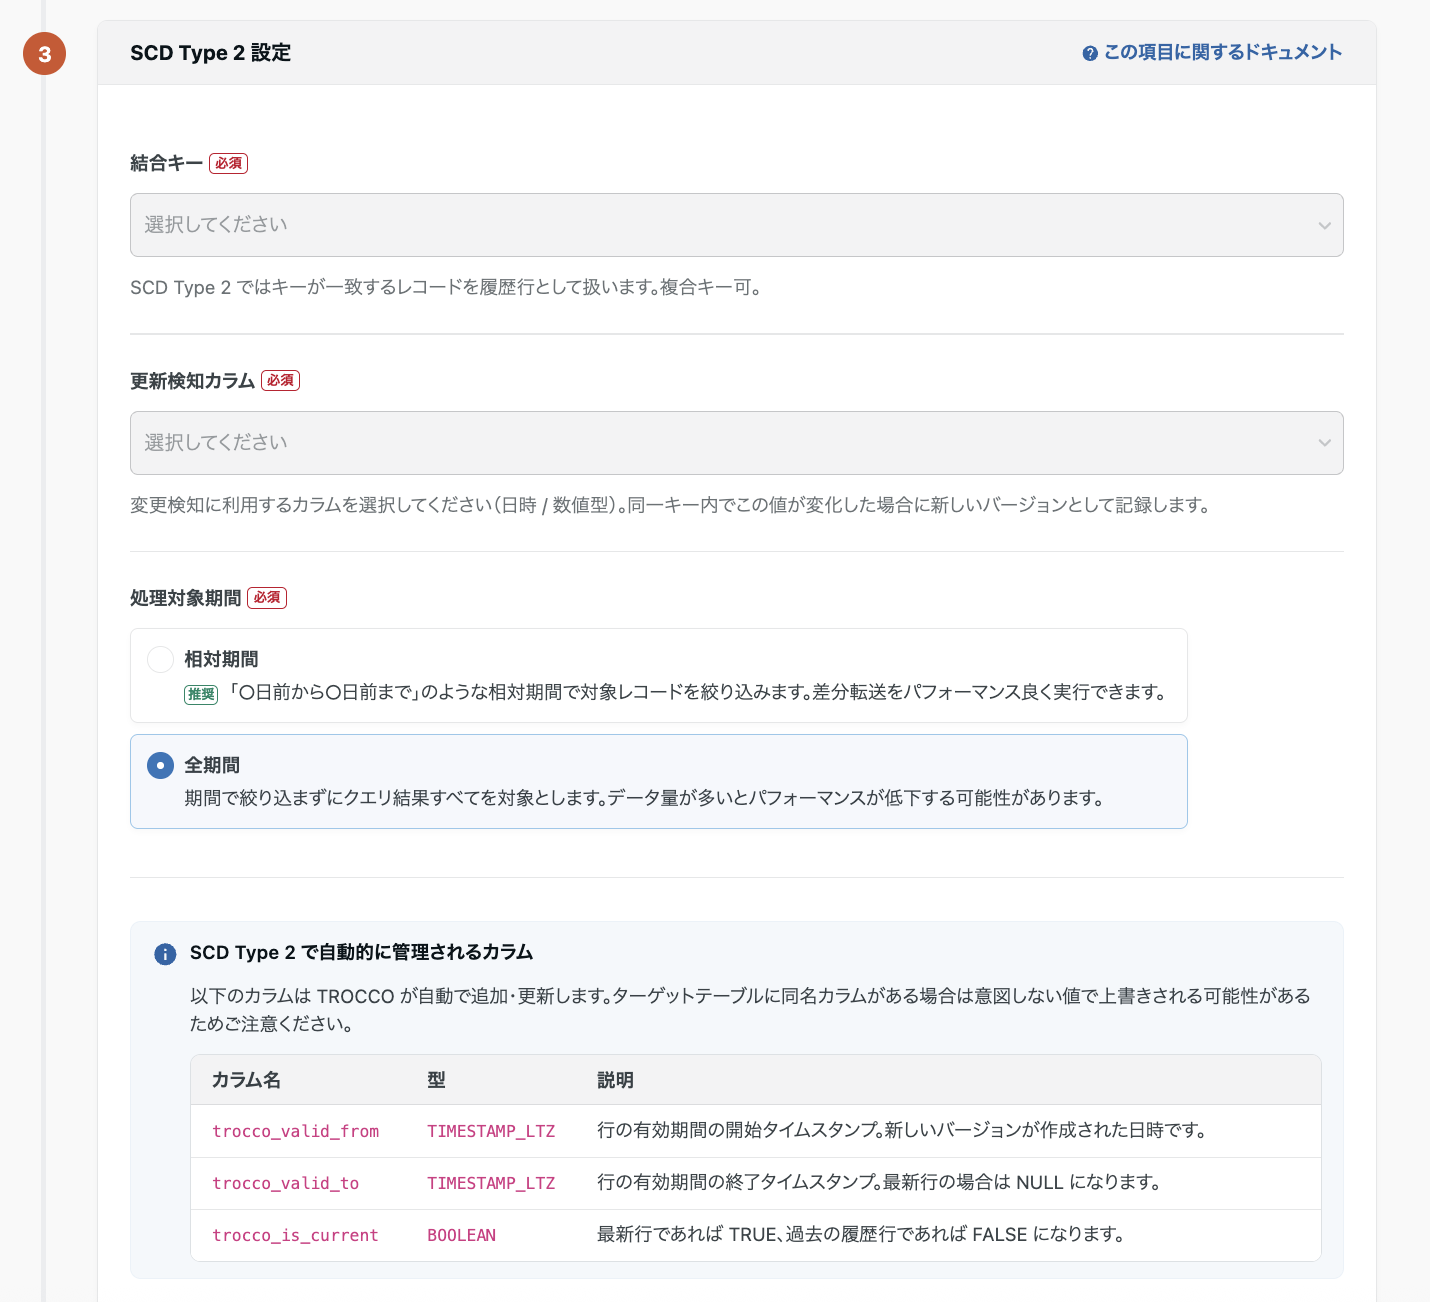The image size is (1430, 1302).
Task: Click the BOOLEAN type cell
Action: (x=462, y=1235)
